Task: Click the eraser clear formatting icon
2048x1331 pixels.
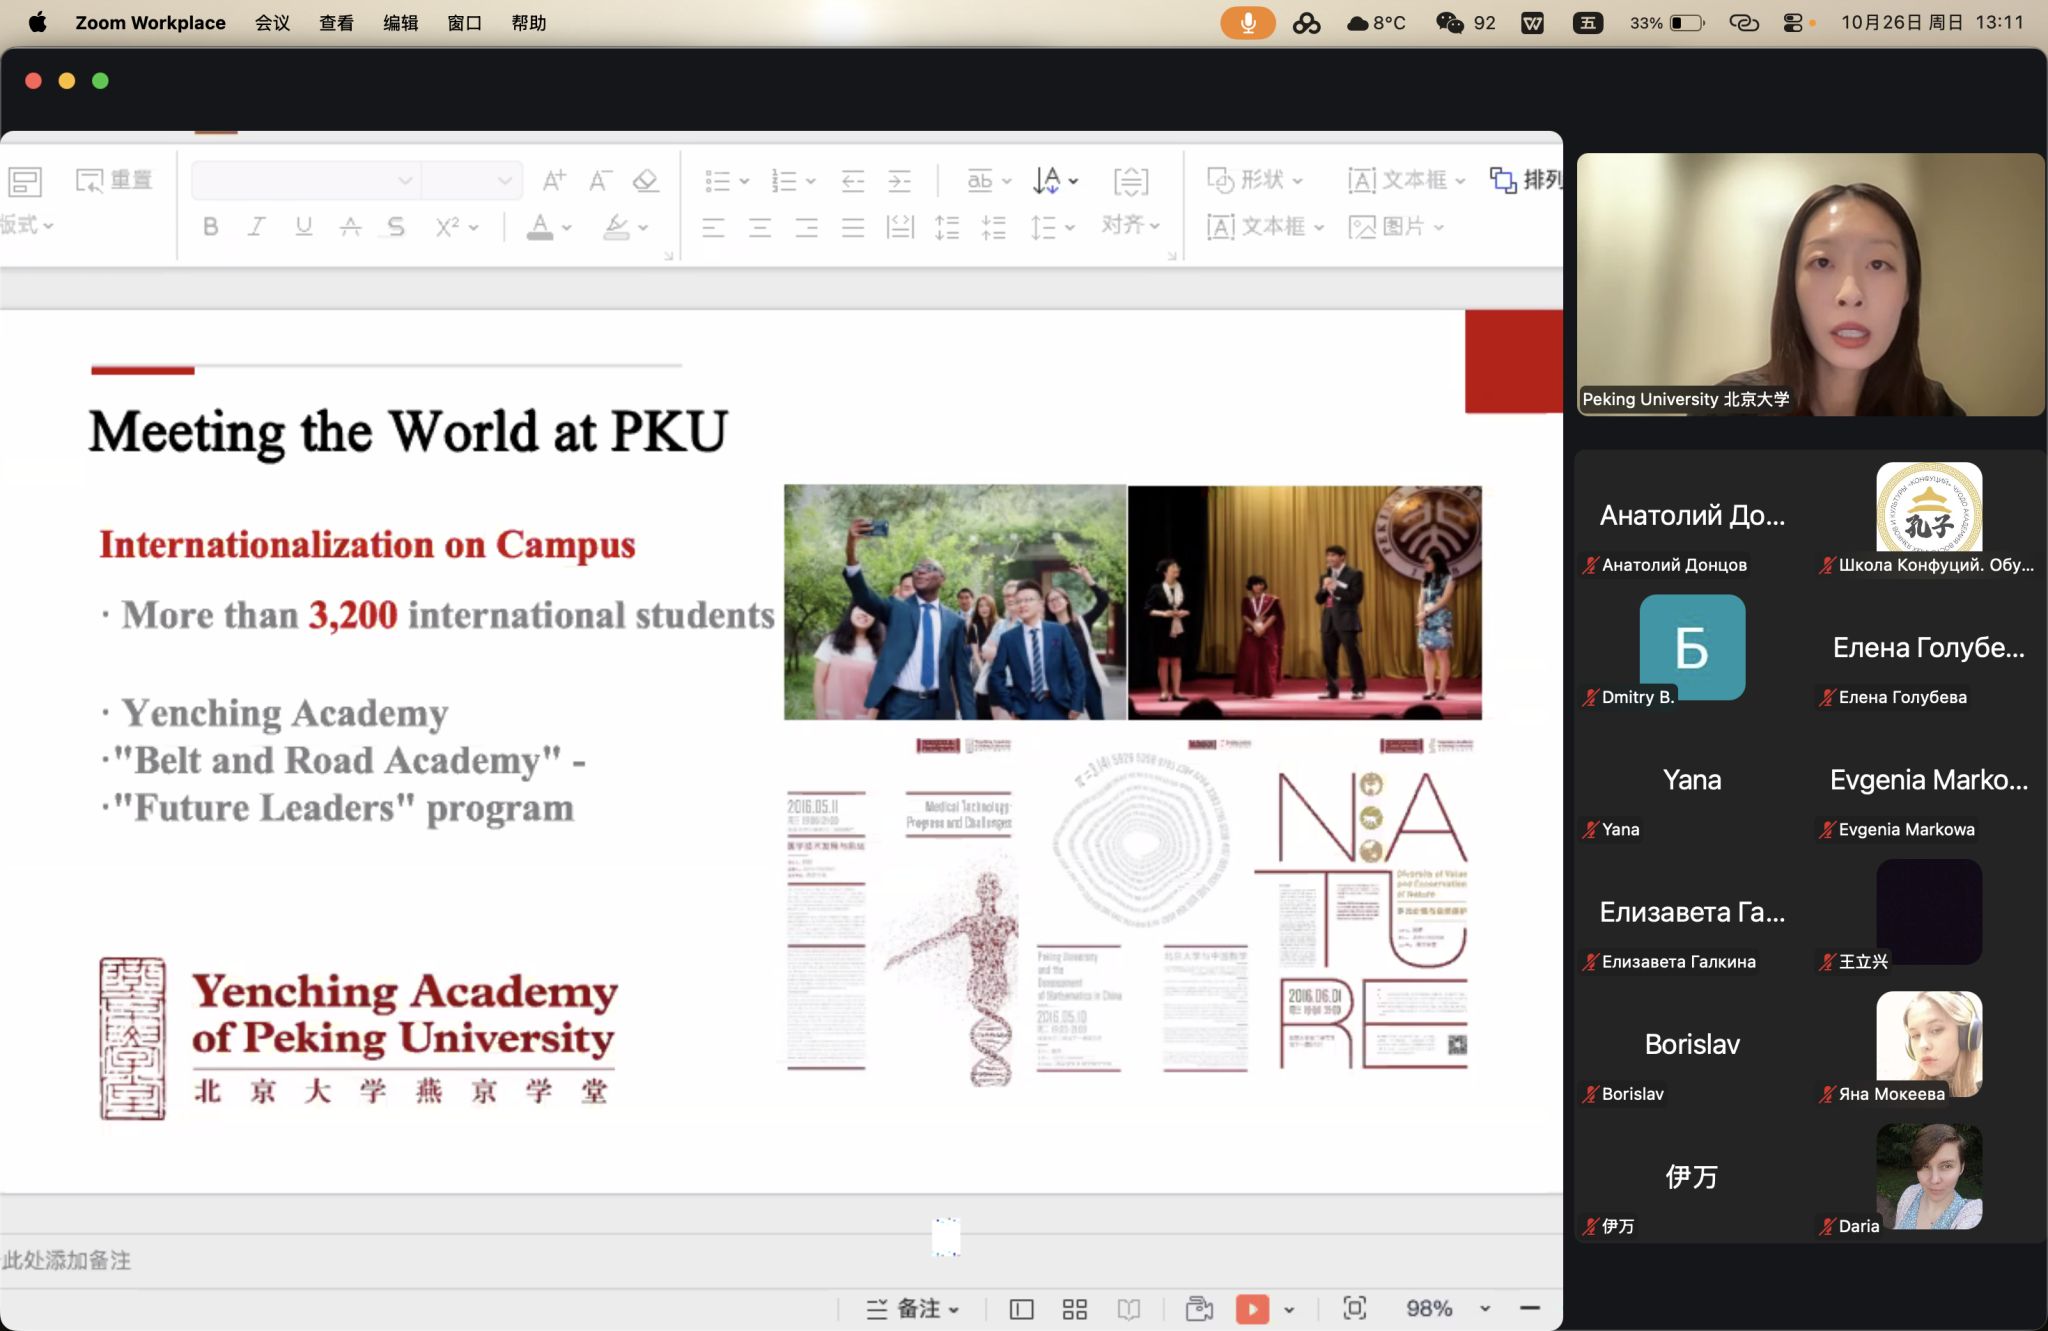Action: [x=645, y=181]
